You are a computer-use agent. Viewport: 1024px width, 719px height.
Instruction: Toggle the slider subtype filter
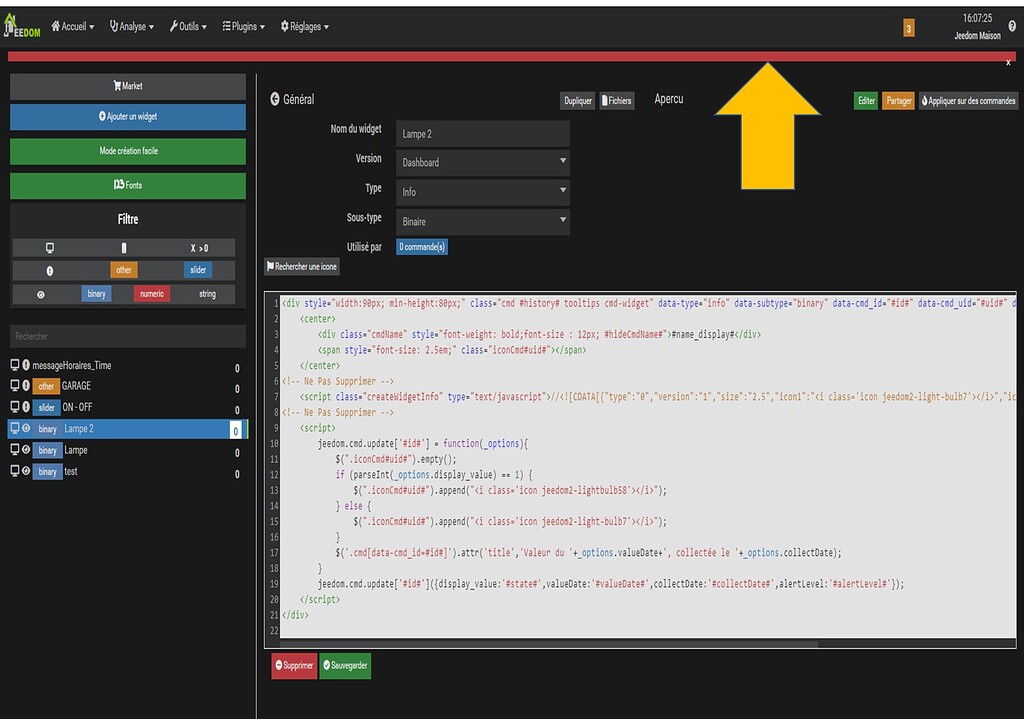point(198,270)
